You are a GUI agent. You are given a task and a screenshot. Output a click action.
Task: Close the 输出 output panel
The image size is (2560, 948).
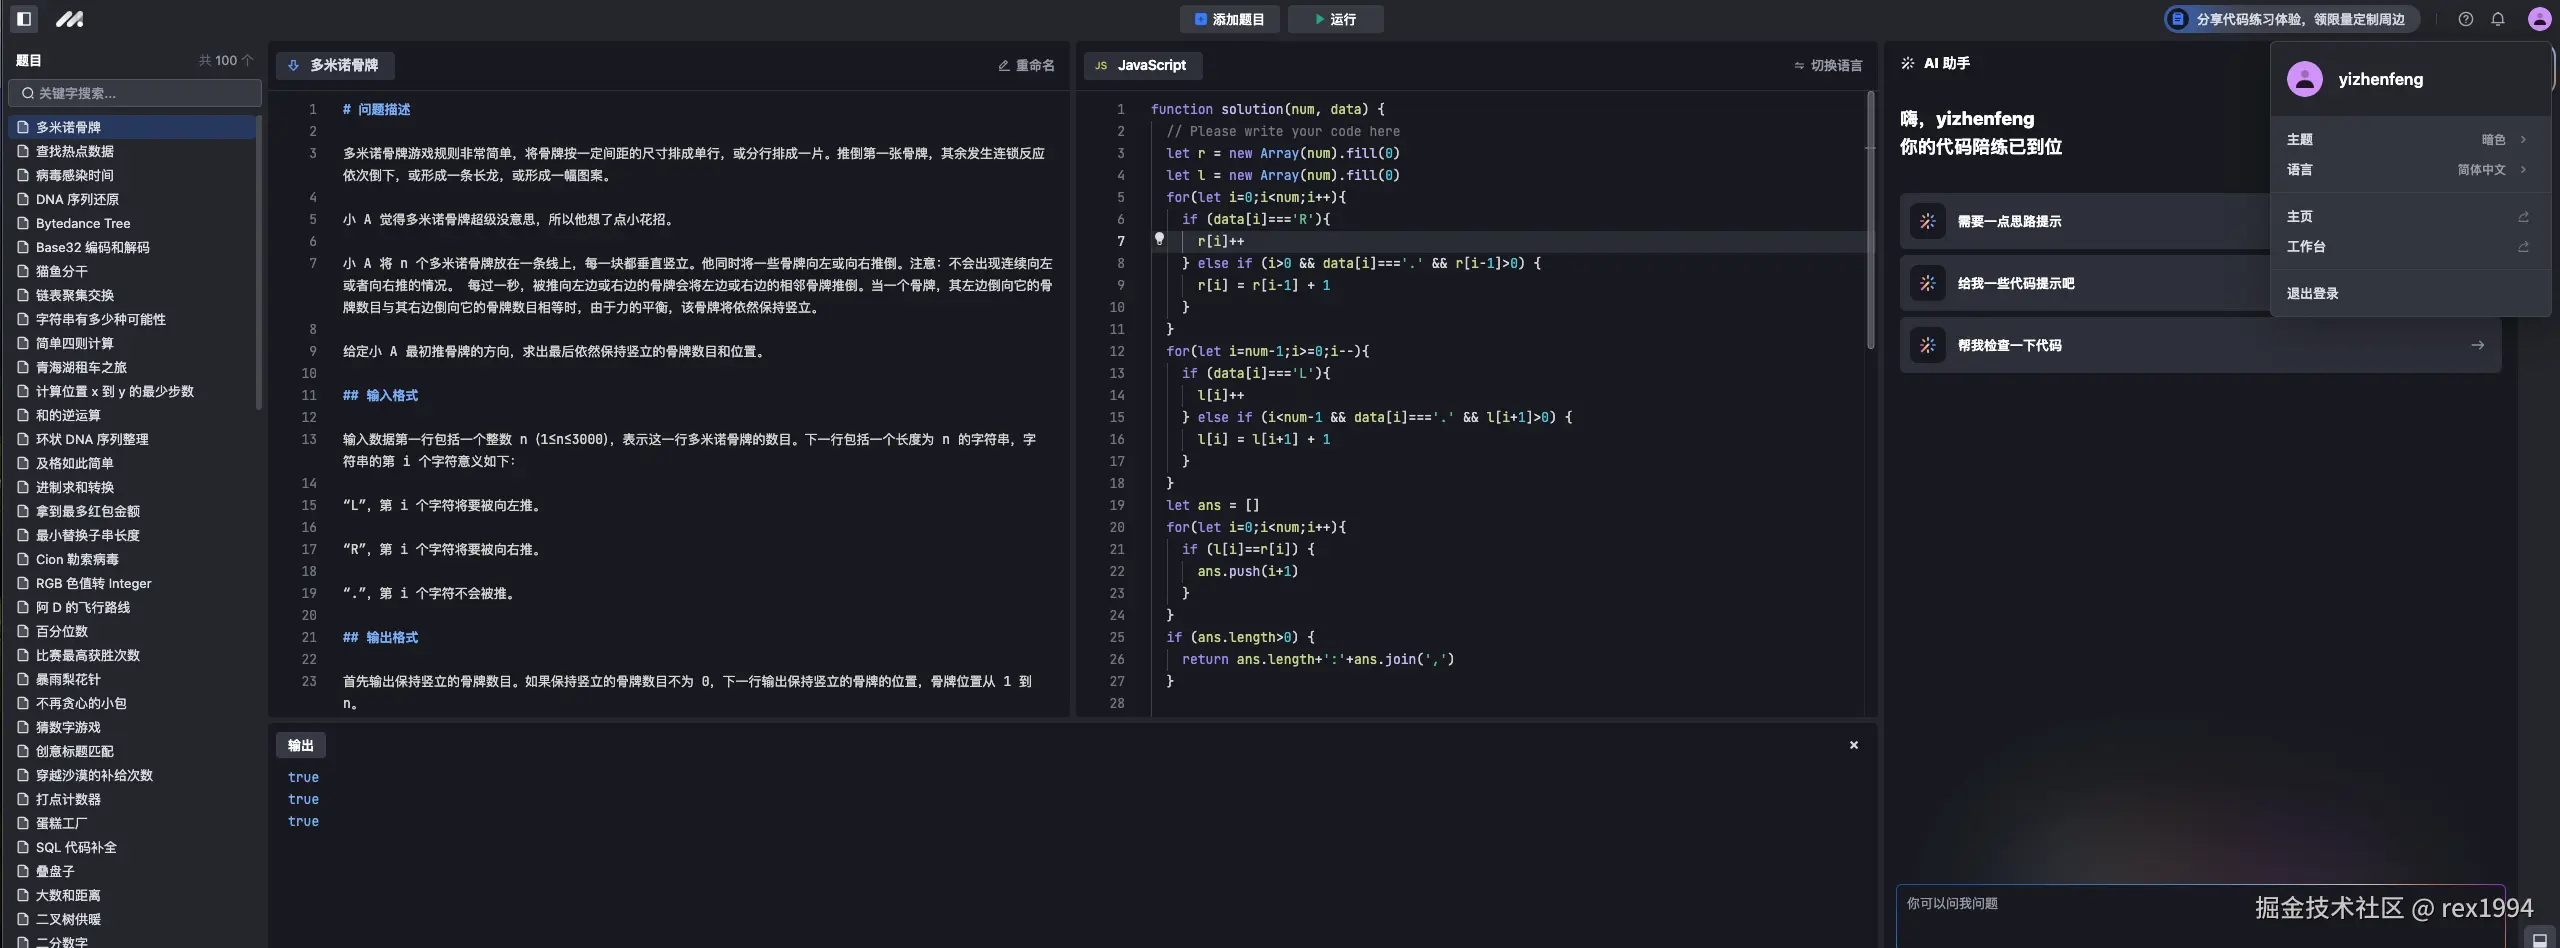pyautogui.click(x=1852, y=744)
